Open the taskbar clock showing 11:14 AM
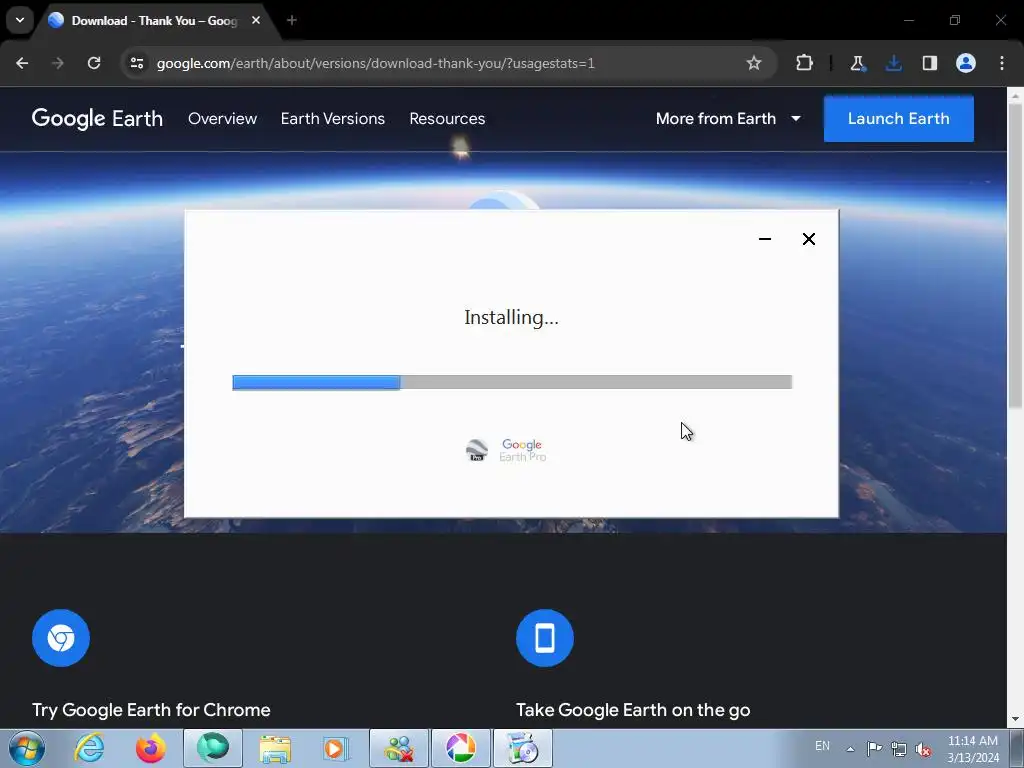Image resolution: width=1024 pixels, height=768 pixels. 973,749
